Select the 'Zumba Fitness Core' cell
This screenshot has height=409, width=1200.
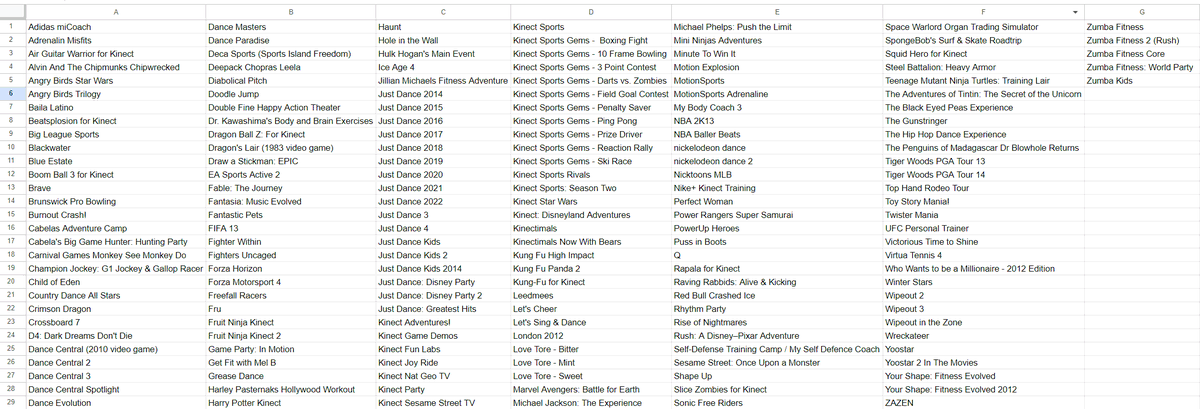click(1141, 53)
